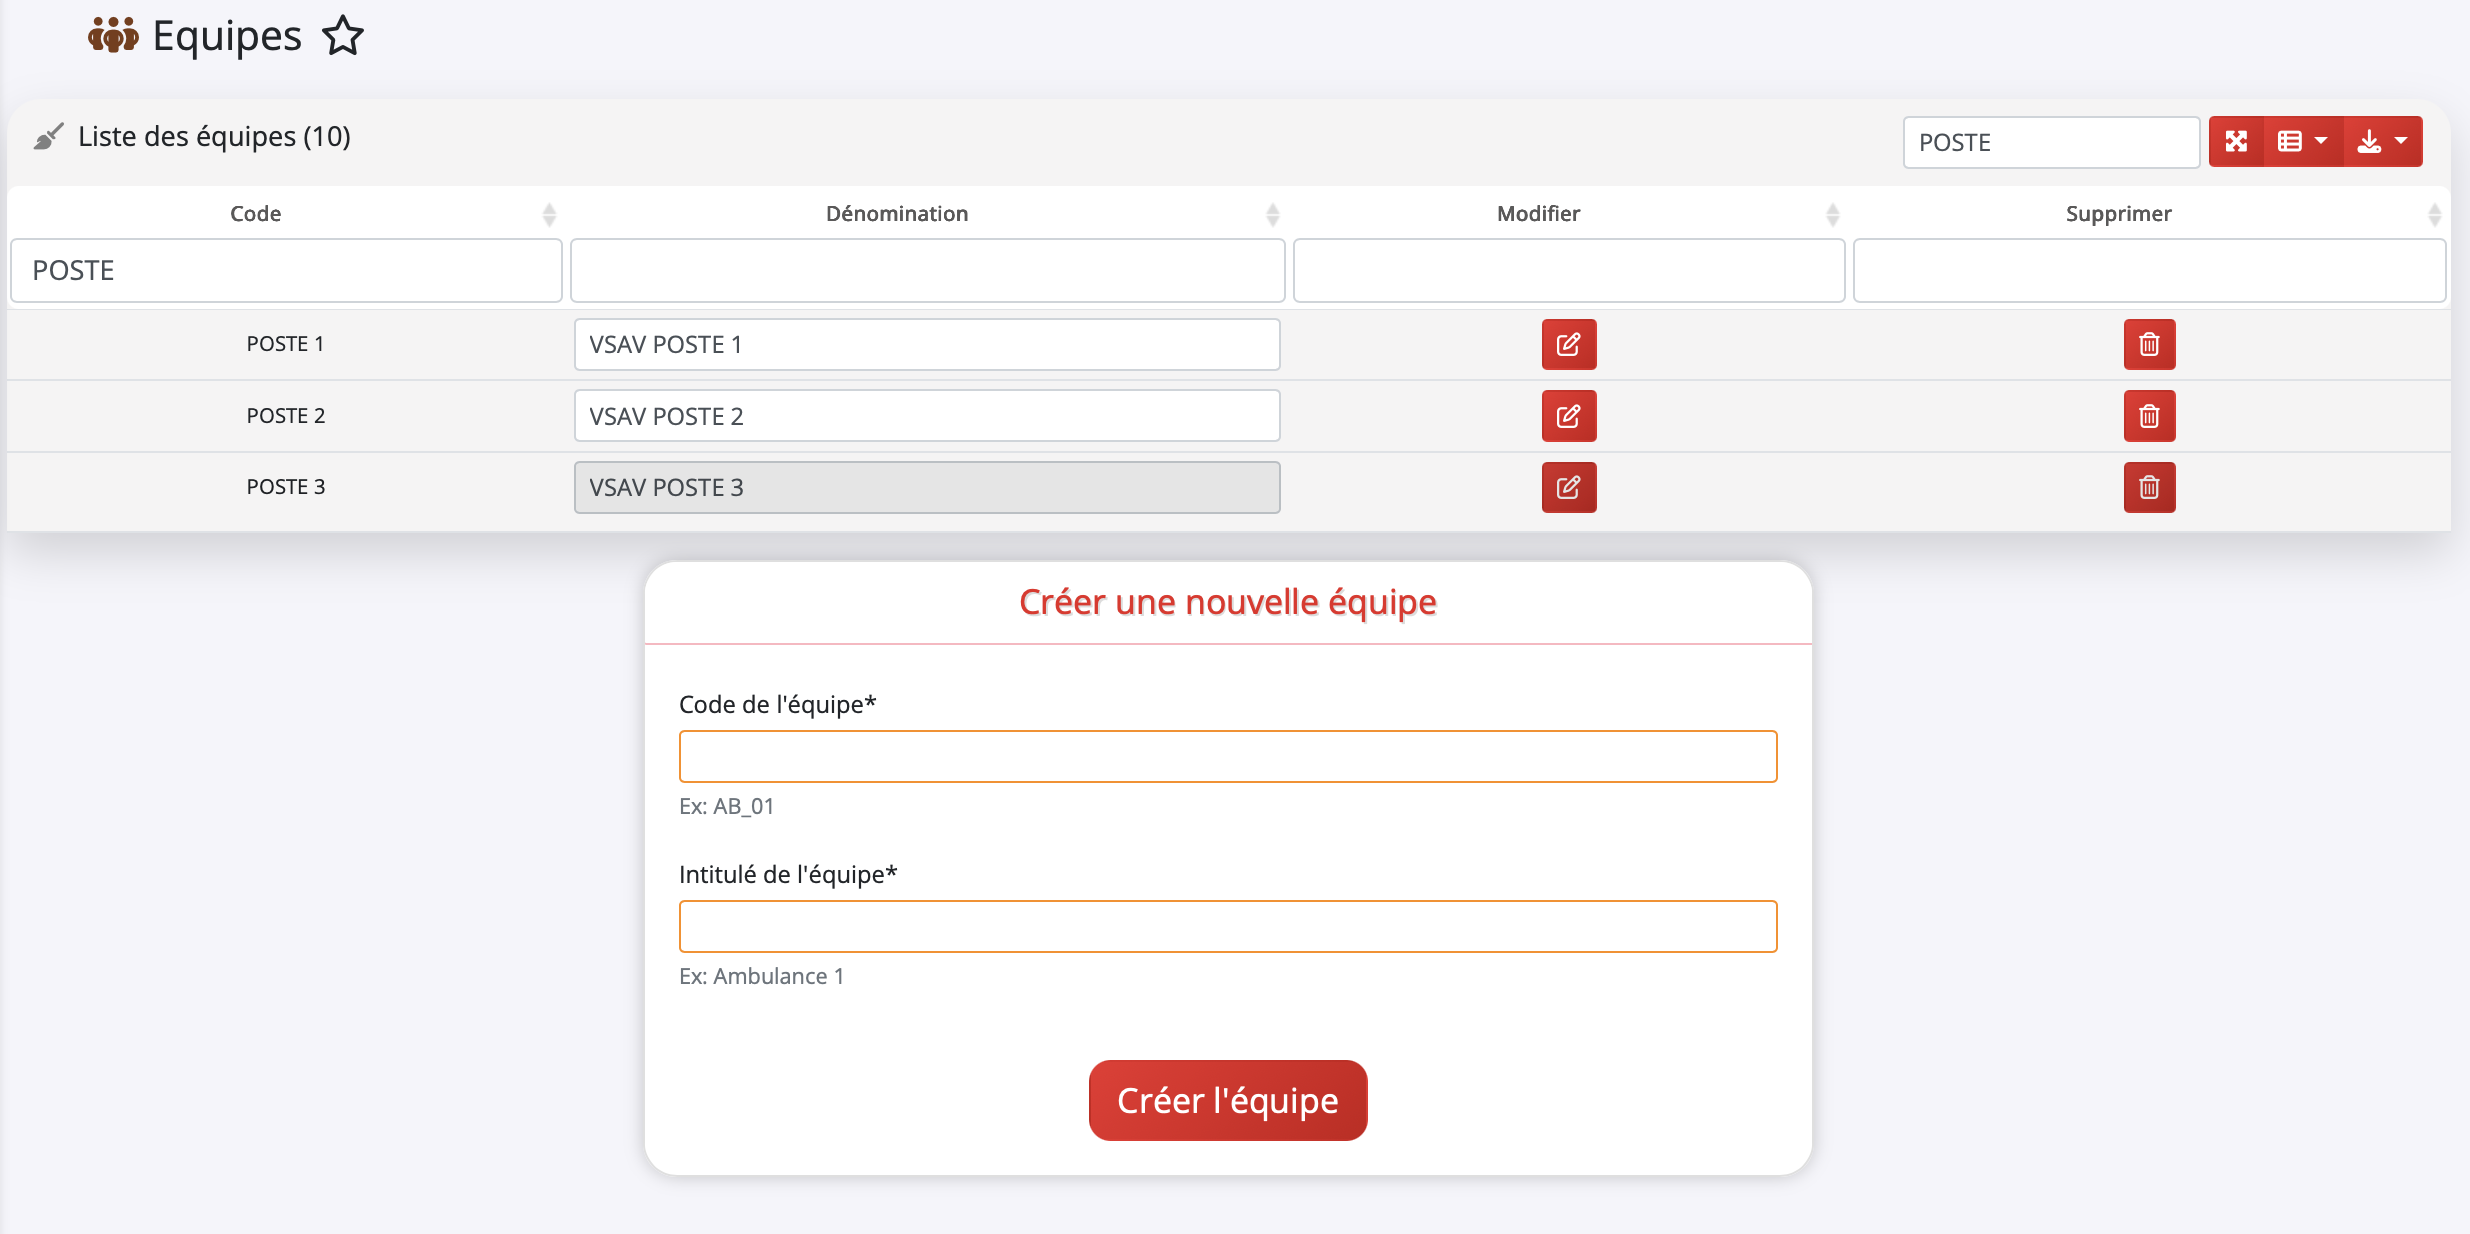Click the VSAV POSTE 2 denomination field

click(x=927, y=416)
